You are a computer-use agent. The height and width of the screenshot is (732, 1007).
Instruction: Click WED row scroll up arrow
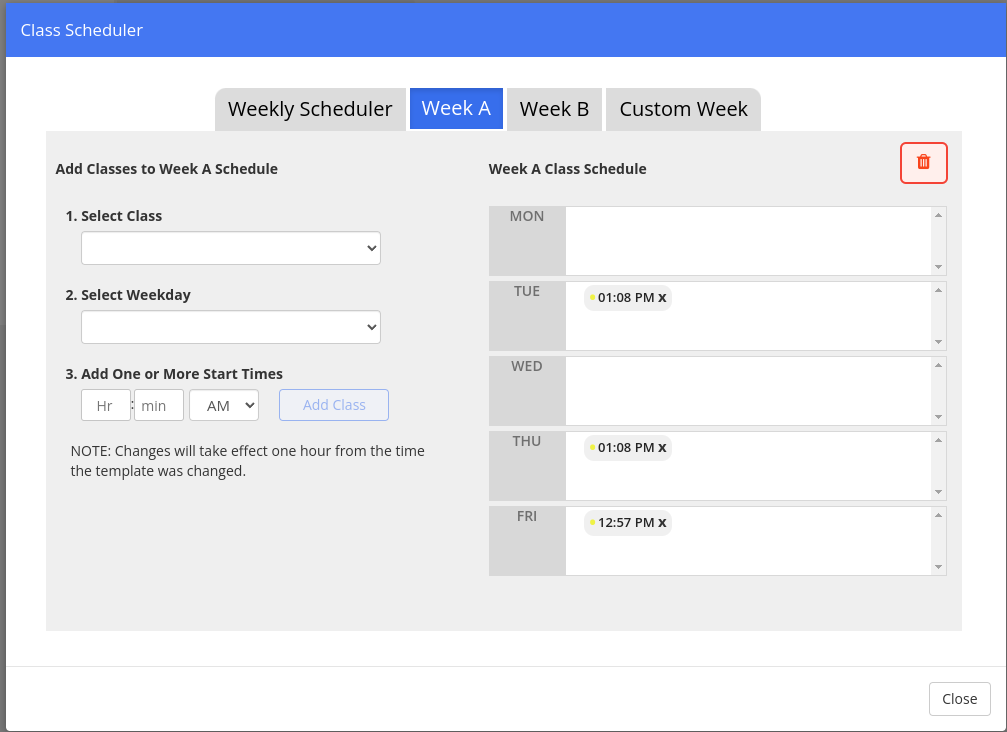pos(938,365)
